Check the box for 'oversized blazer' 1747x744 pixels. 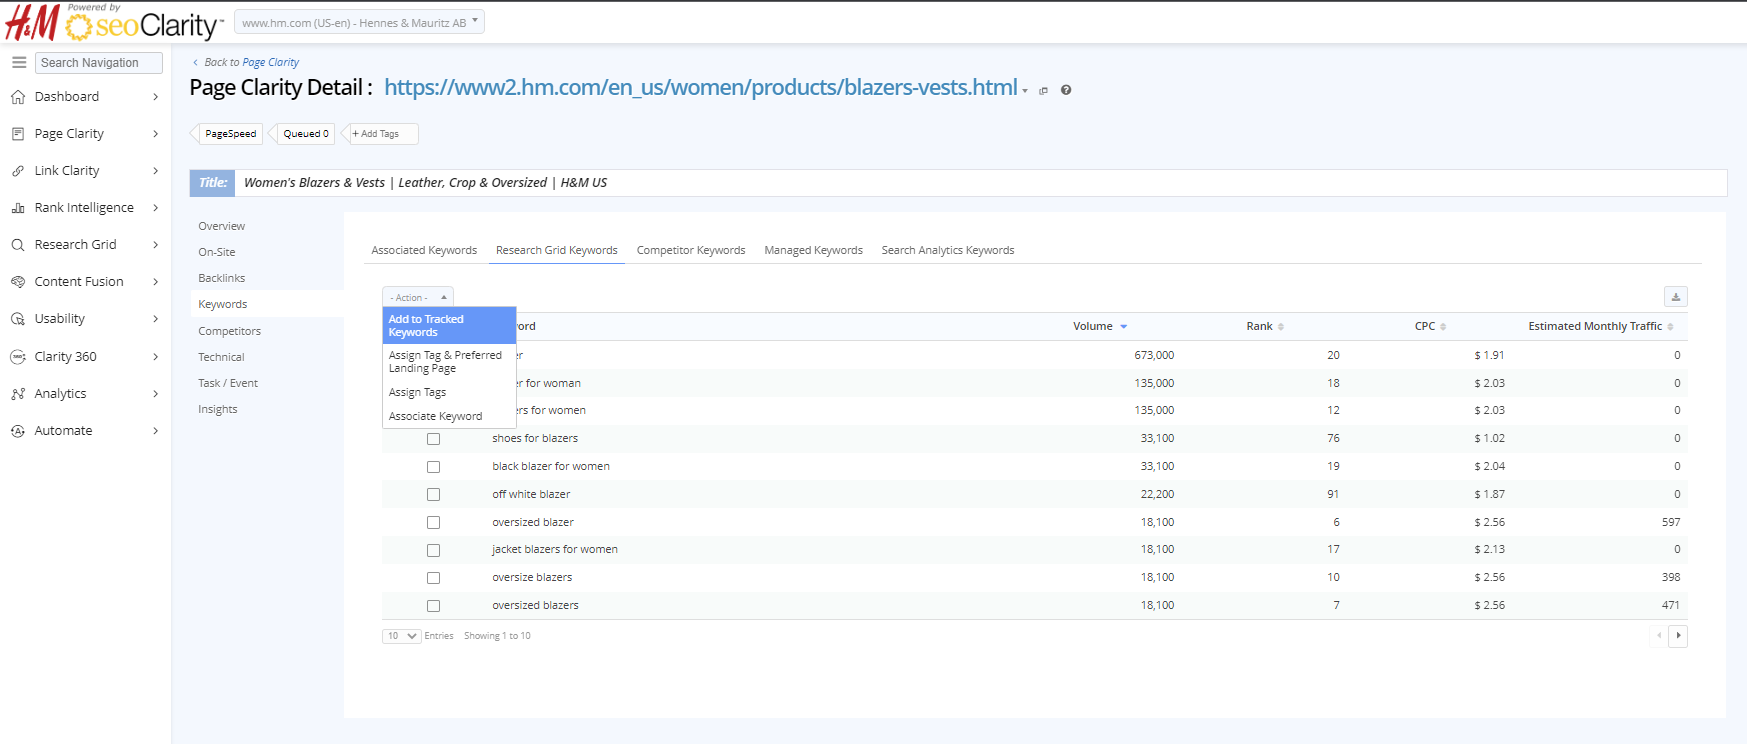tap(433, 523)
